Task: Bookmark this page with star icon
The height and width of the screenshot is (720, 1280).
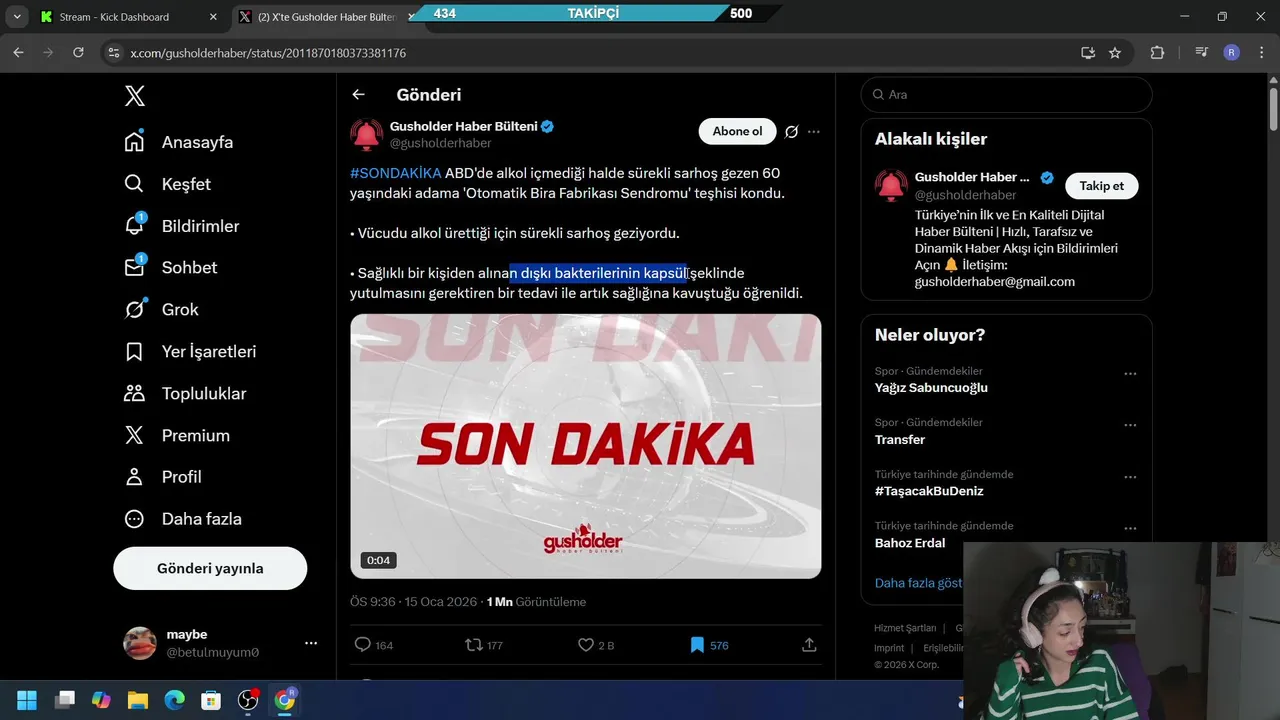Action: click(x=1115, y=53)
